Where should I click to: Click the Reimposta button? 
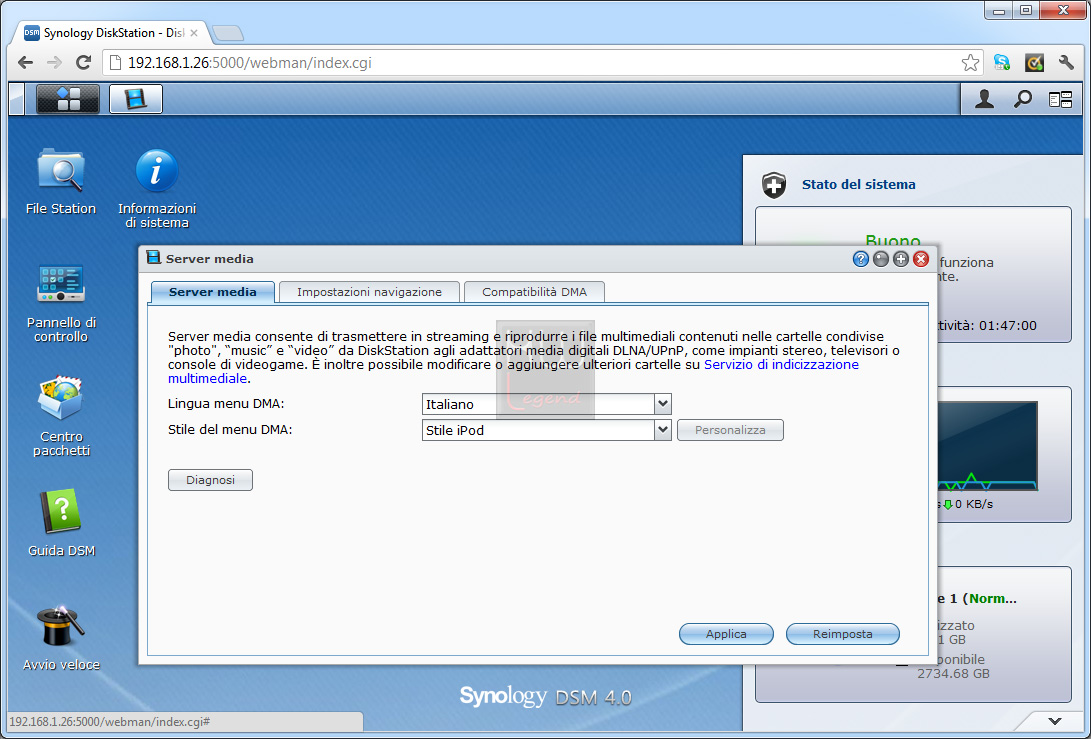coord(843,634)
